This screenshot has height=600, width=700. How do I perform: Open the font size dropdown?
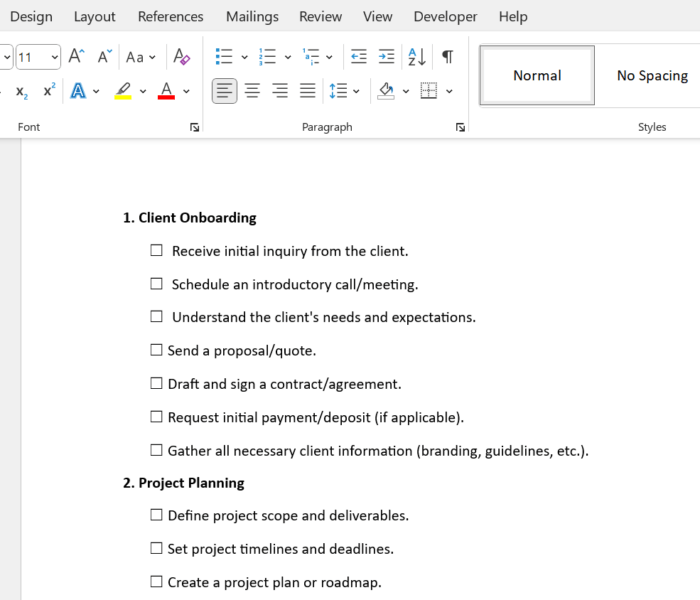[x=53, y=57]
